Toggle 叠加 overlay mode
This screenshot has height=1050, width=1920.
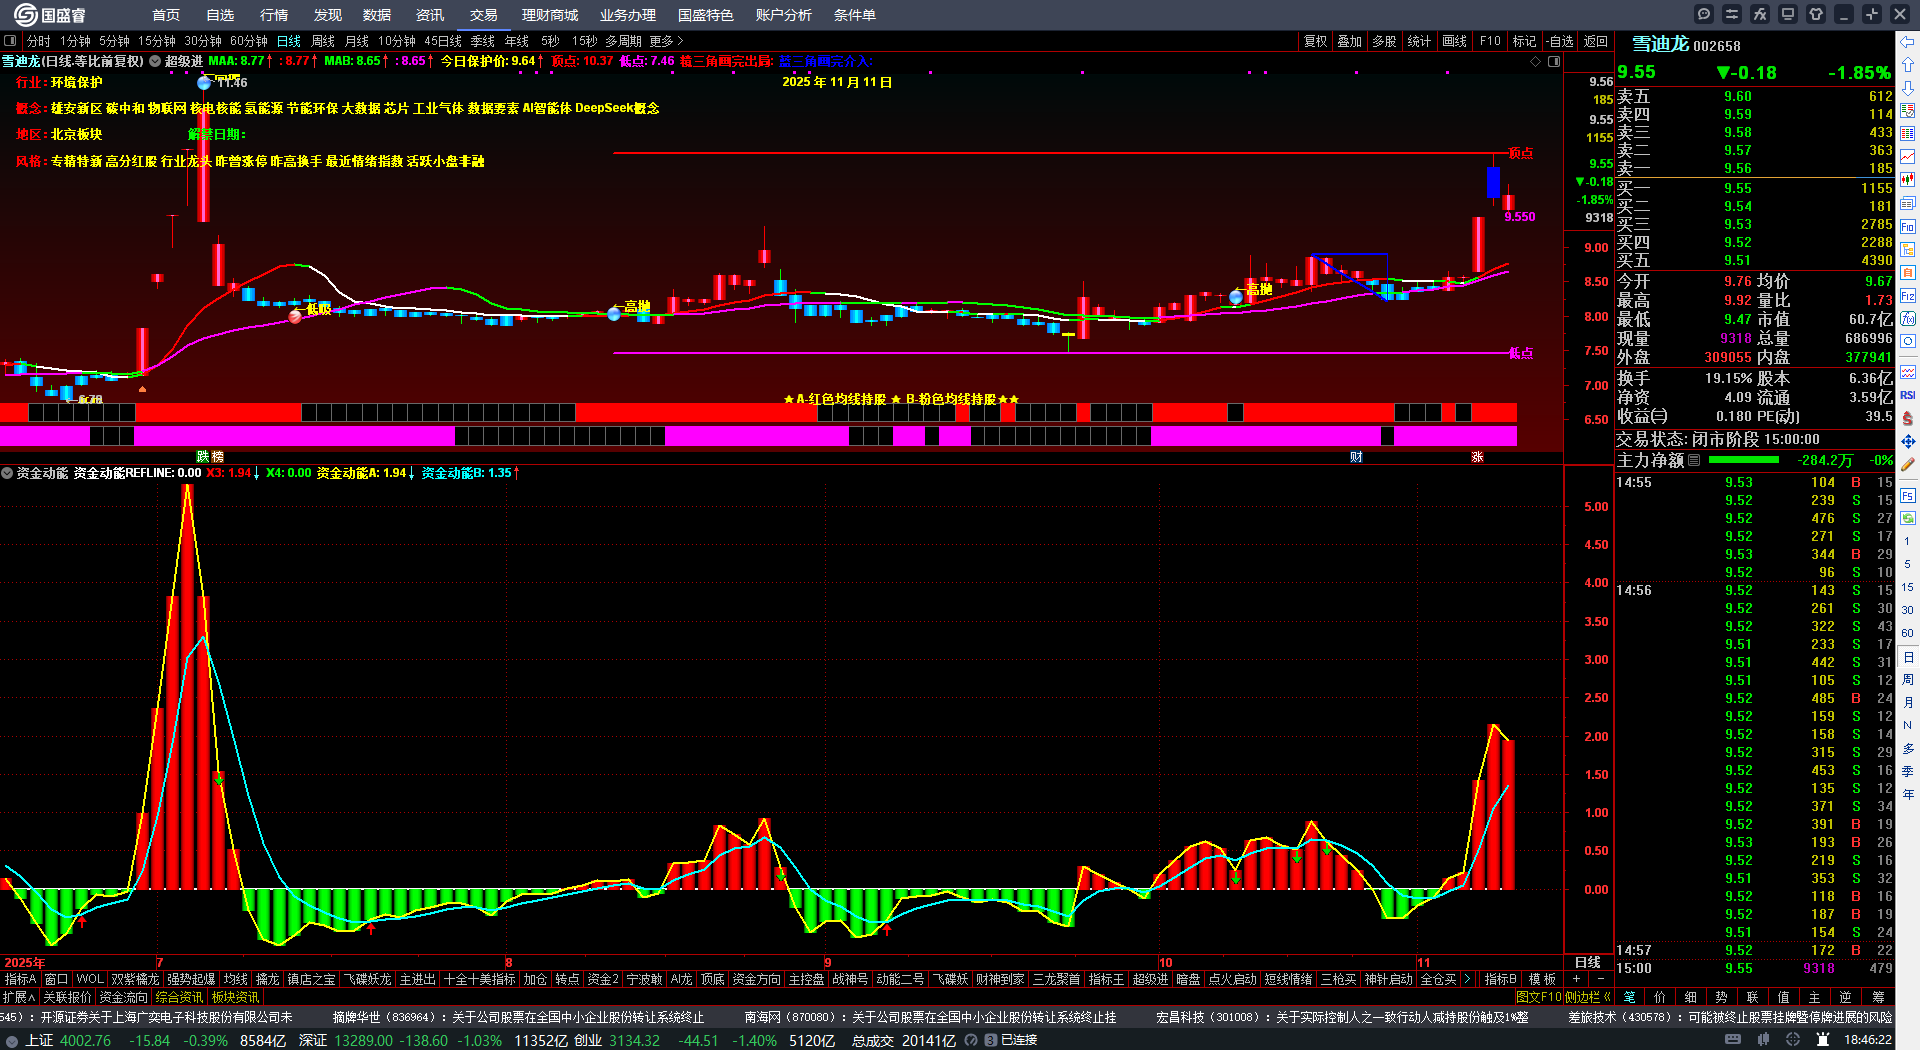tap(1350, 41)
